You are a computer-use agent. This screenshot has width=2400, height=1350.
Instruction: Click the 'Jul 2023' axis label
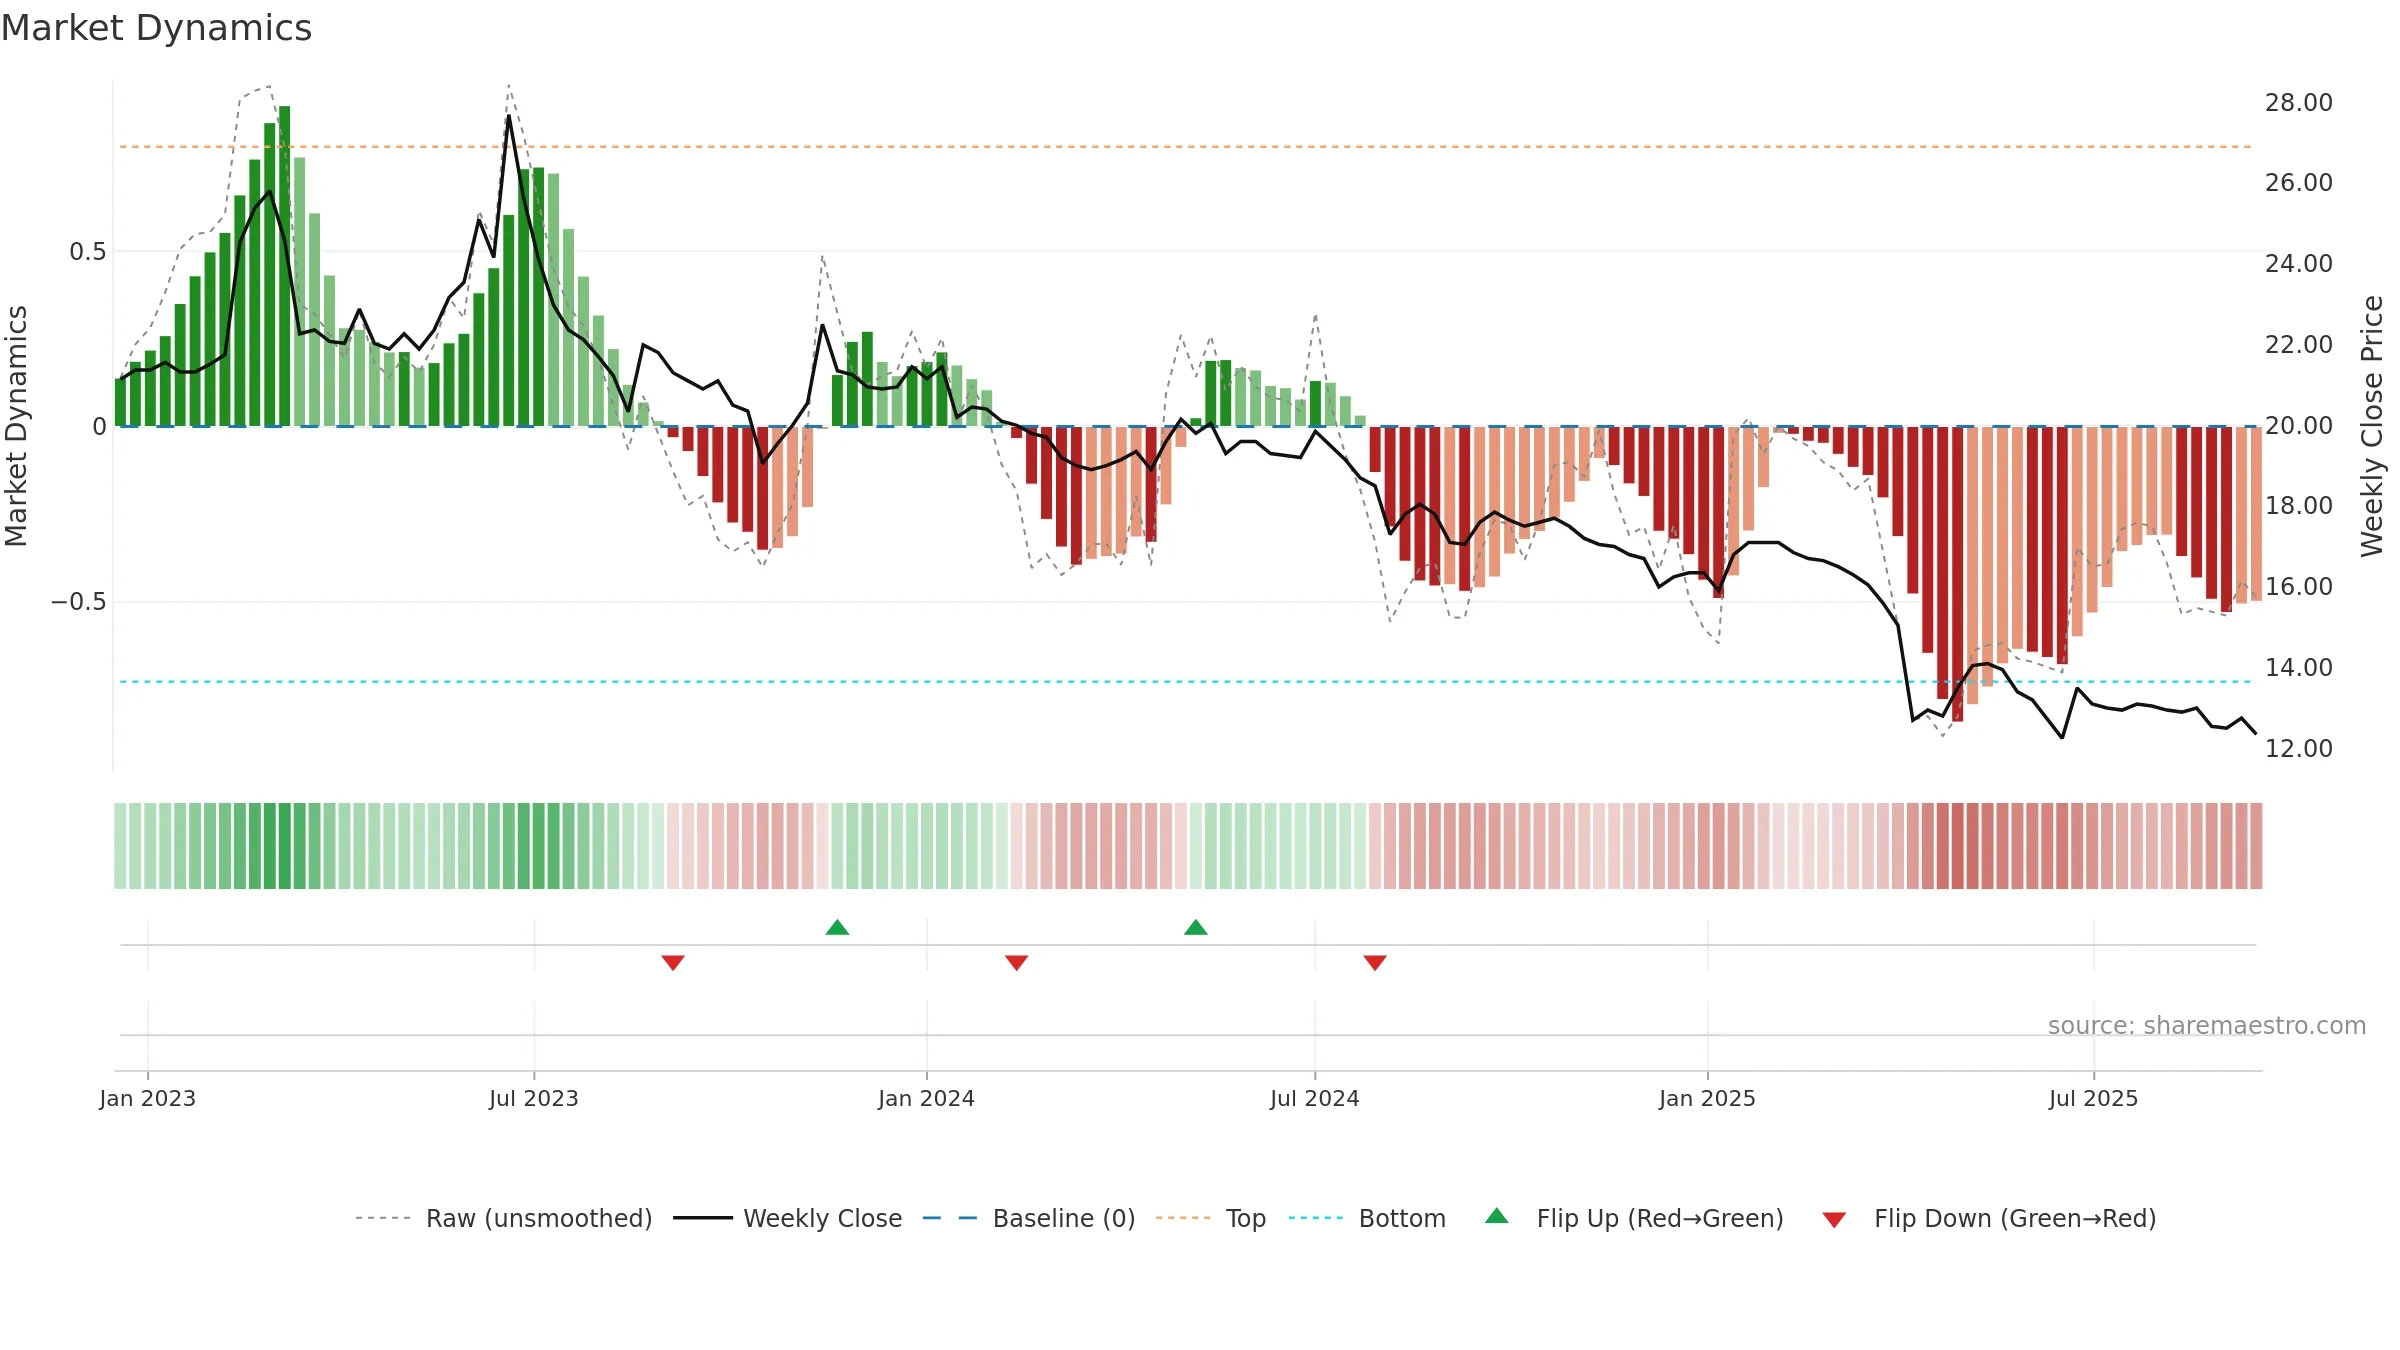click(x=534, y=1098)
